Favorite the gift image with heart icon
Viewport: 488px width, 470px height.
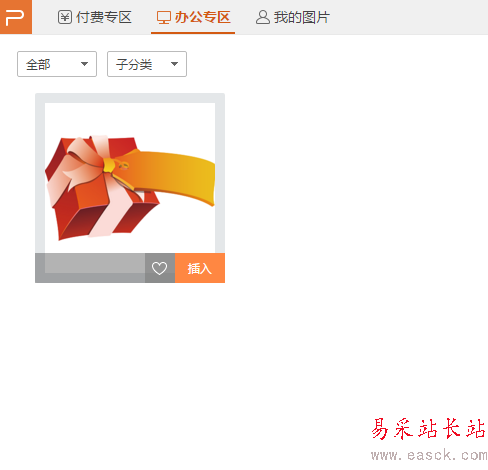point(160,268)
